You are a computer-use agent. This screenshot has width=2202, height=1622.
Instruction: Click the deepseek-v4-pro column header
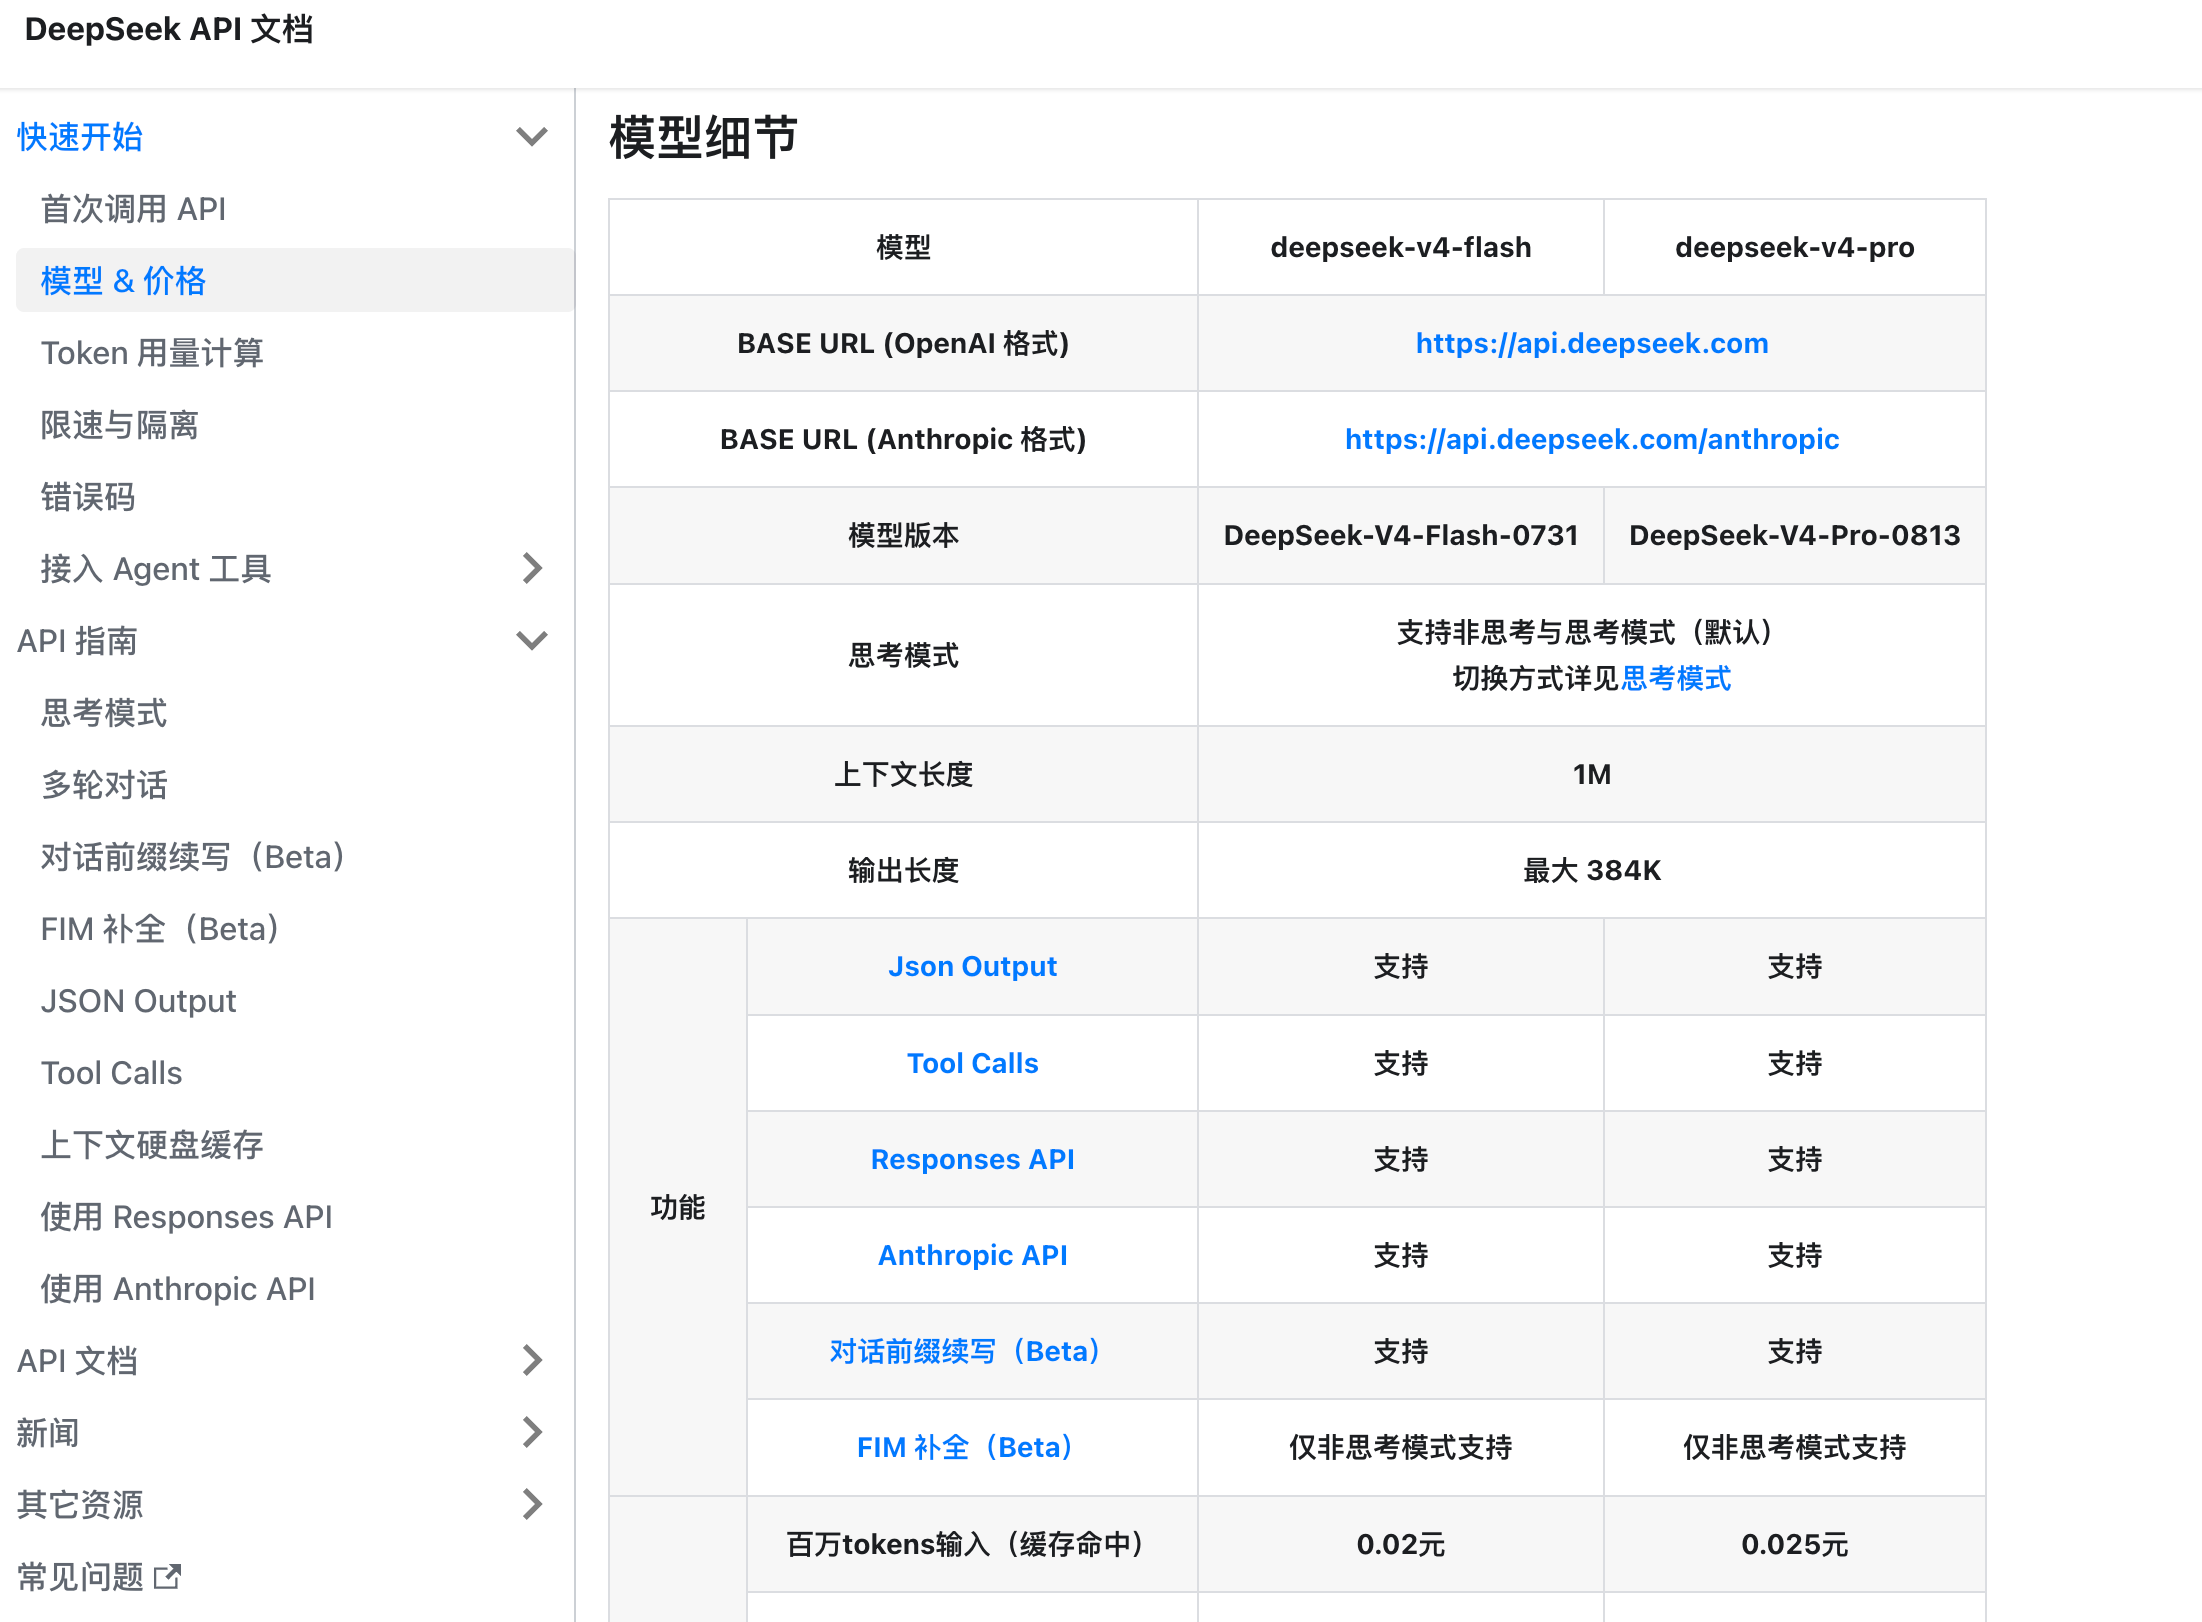1795,247
